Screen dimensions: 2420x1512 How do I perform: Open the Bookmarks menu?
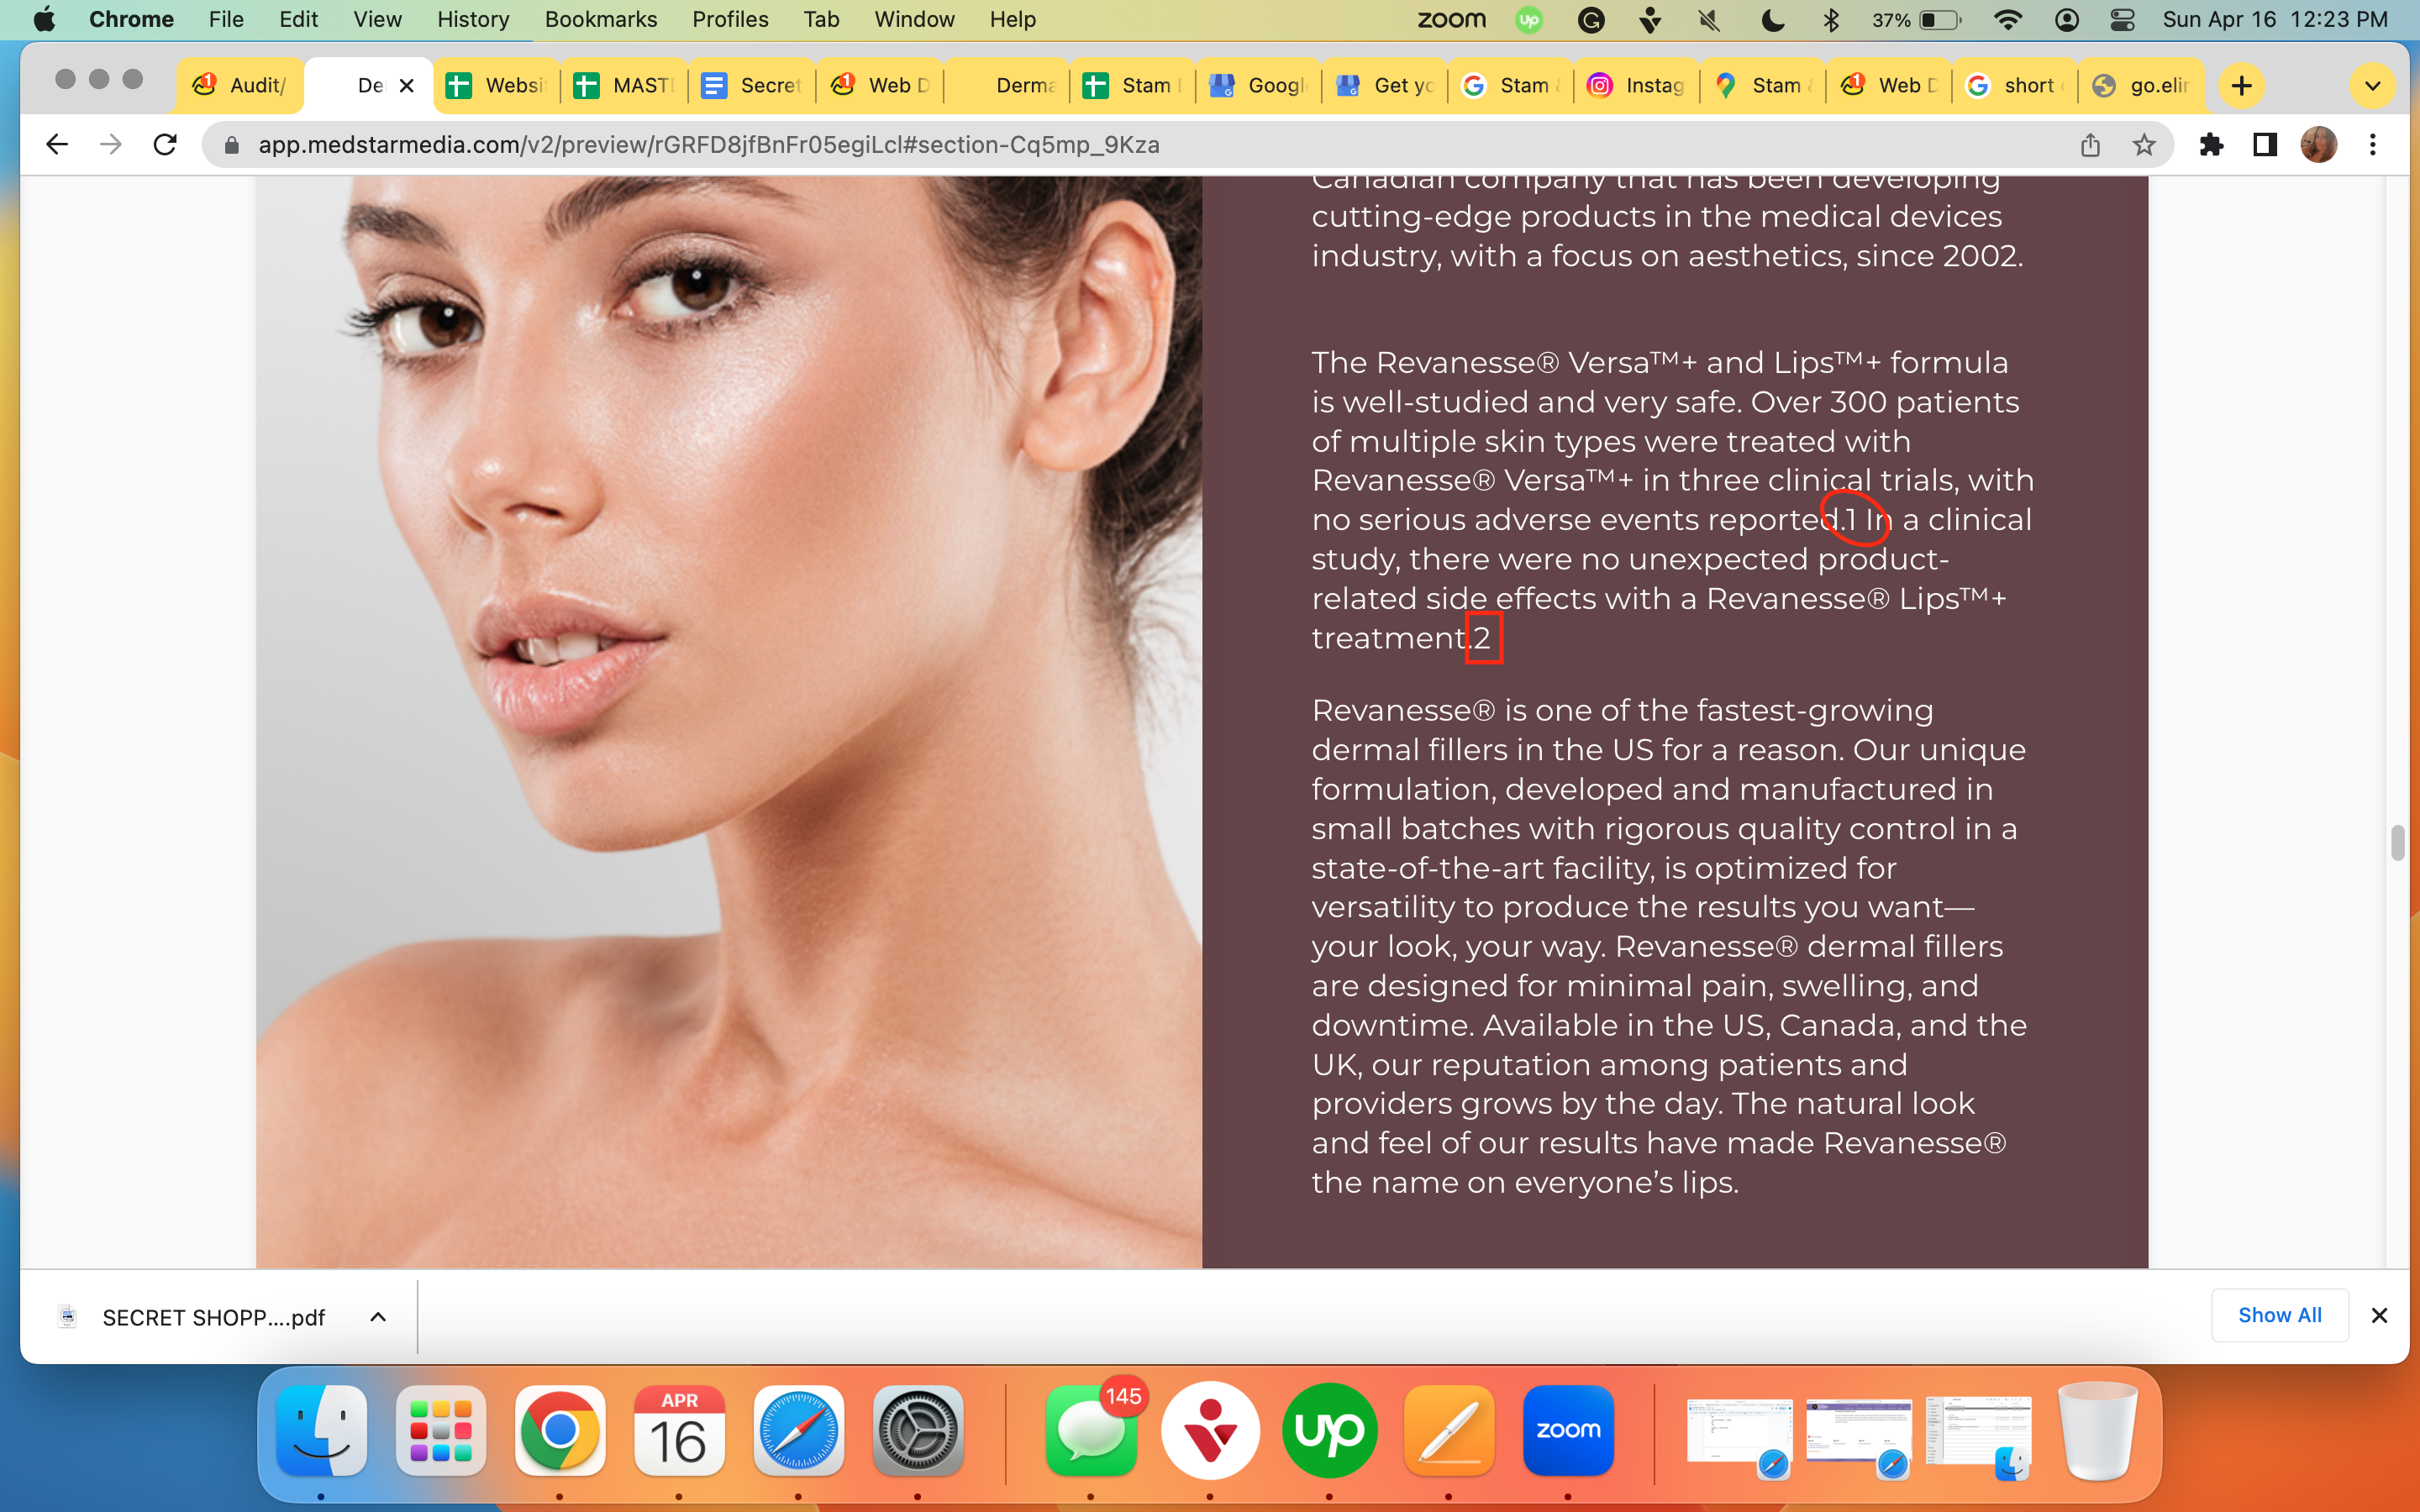tap(601, 20)
